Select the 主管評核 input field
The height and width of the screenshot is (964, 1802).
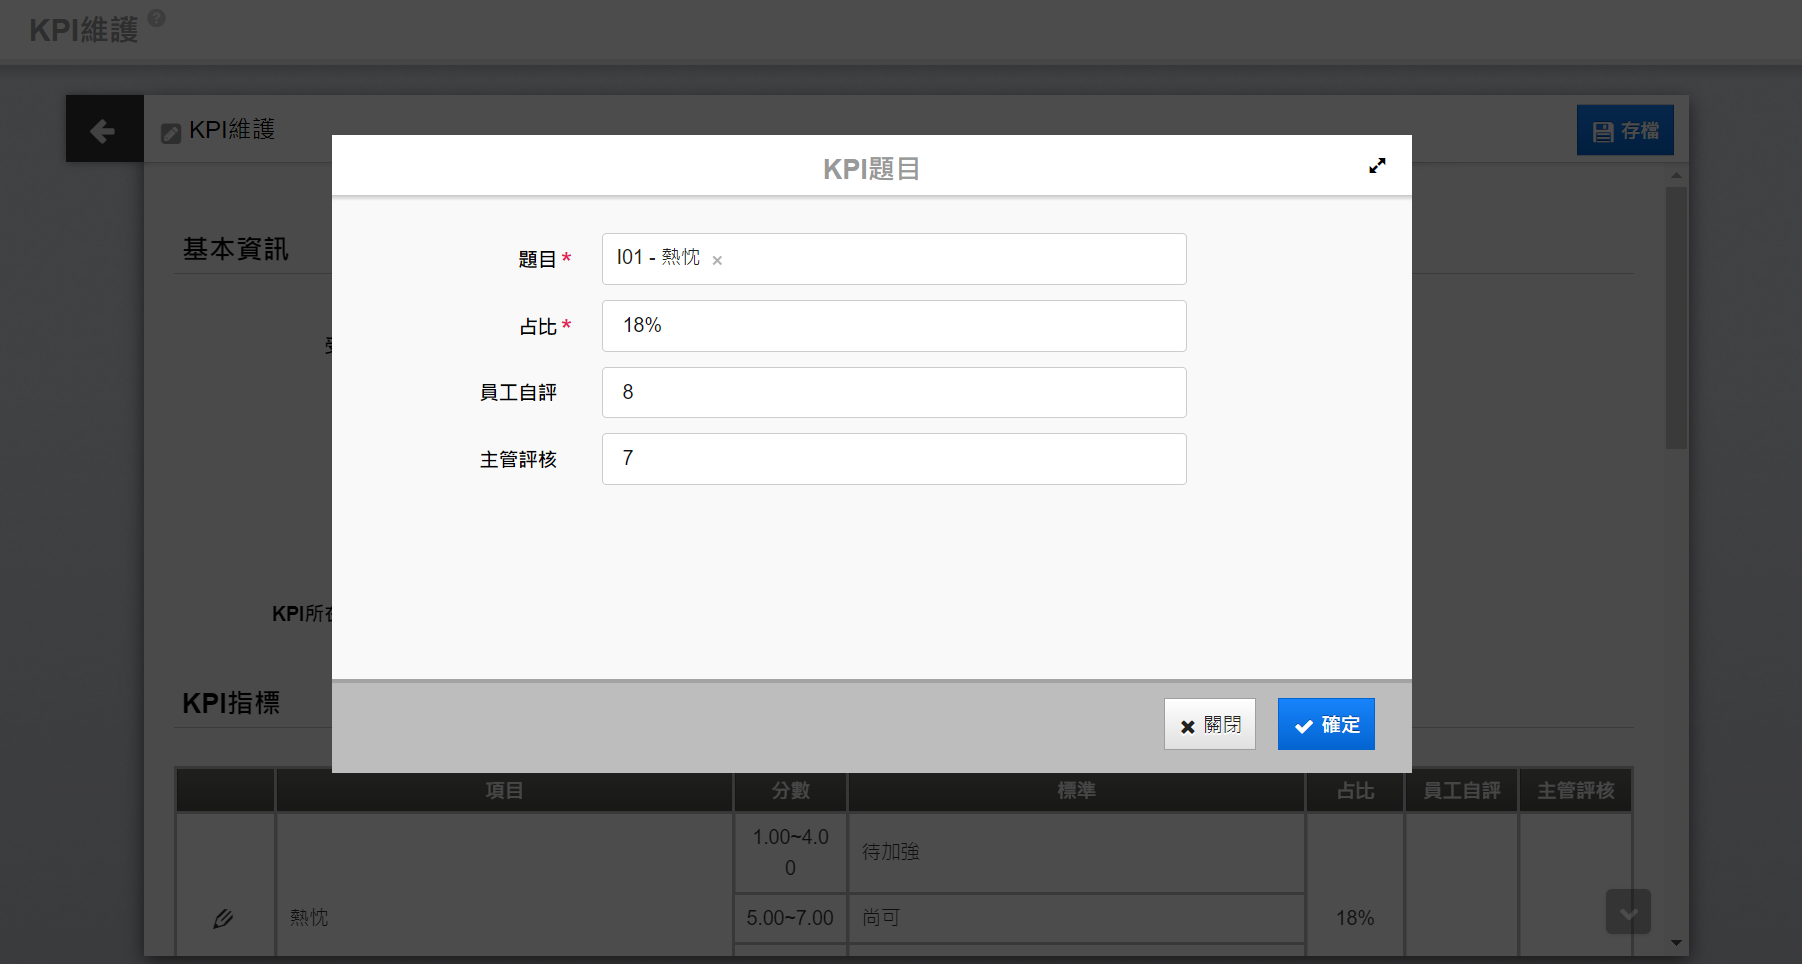pyautogui.click(x=893, y=459)
